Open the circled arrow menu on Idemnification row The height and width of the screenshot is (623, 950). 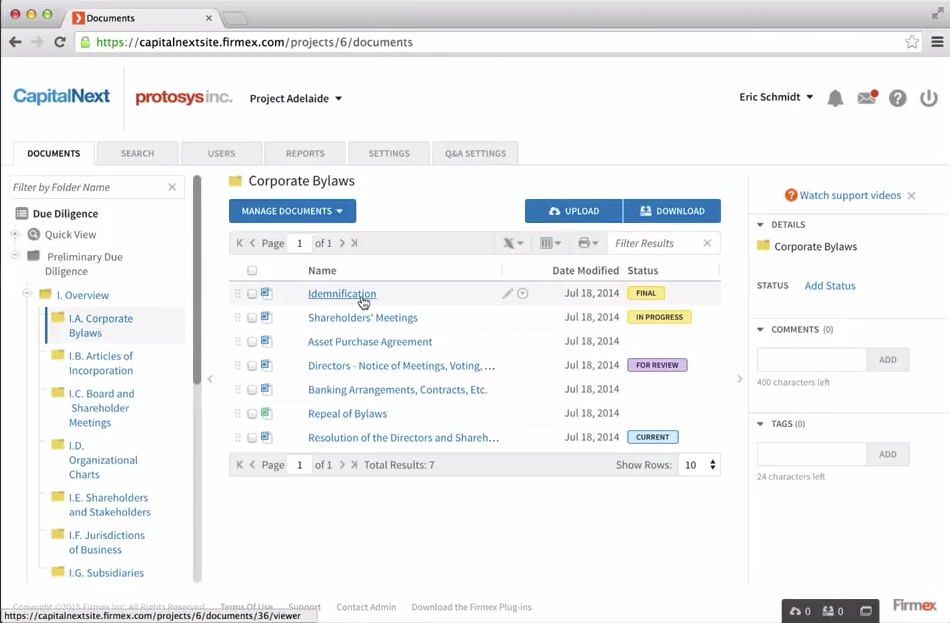pos(522,293)
